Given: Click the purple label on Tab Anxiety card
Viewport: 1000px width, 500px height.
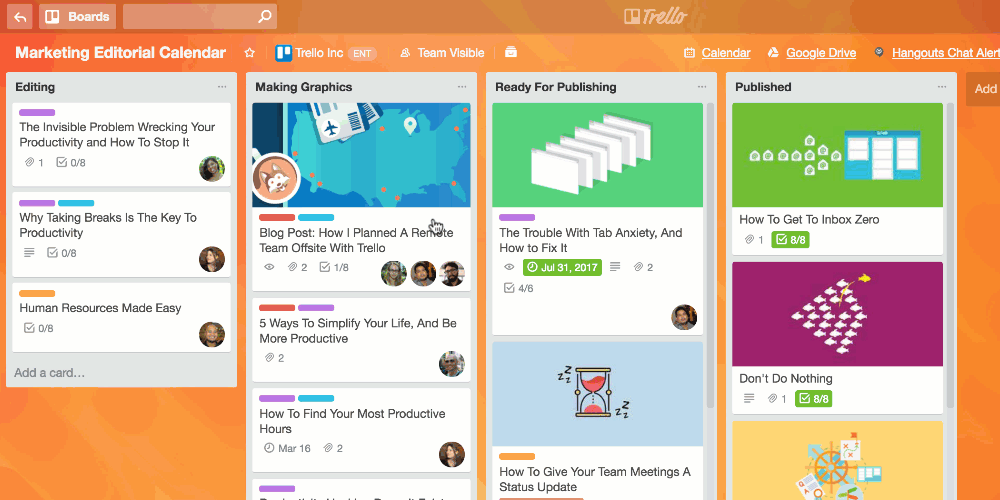Looking at the screenshot, I should [x=517, y=217].
